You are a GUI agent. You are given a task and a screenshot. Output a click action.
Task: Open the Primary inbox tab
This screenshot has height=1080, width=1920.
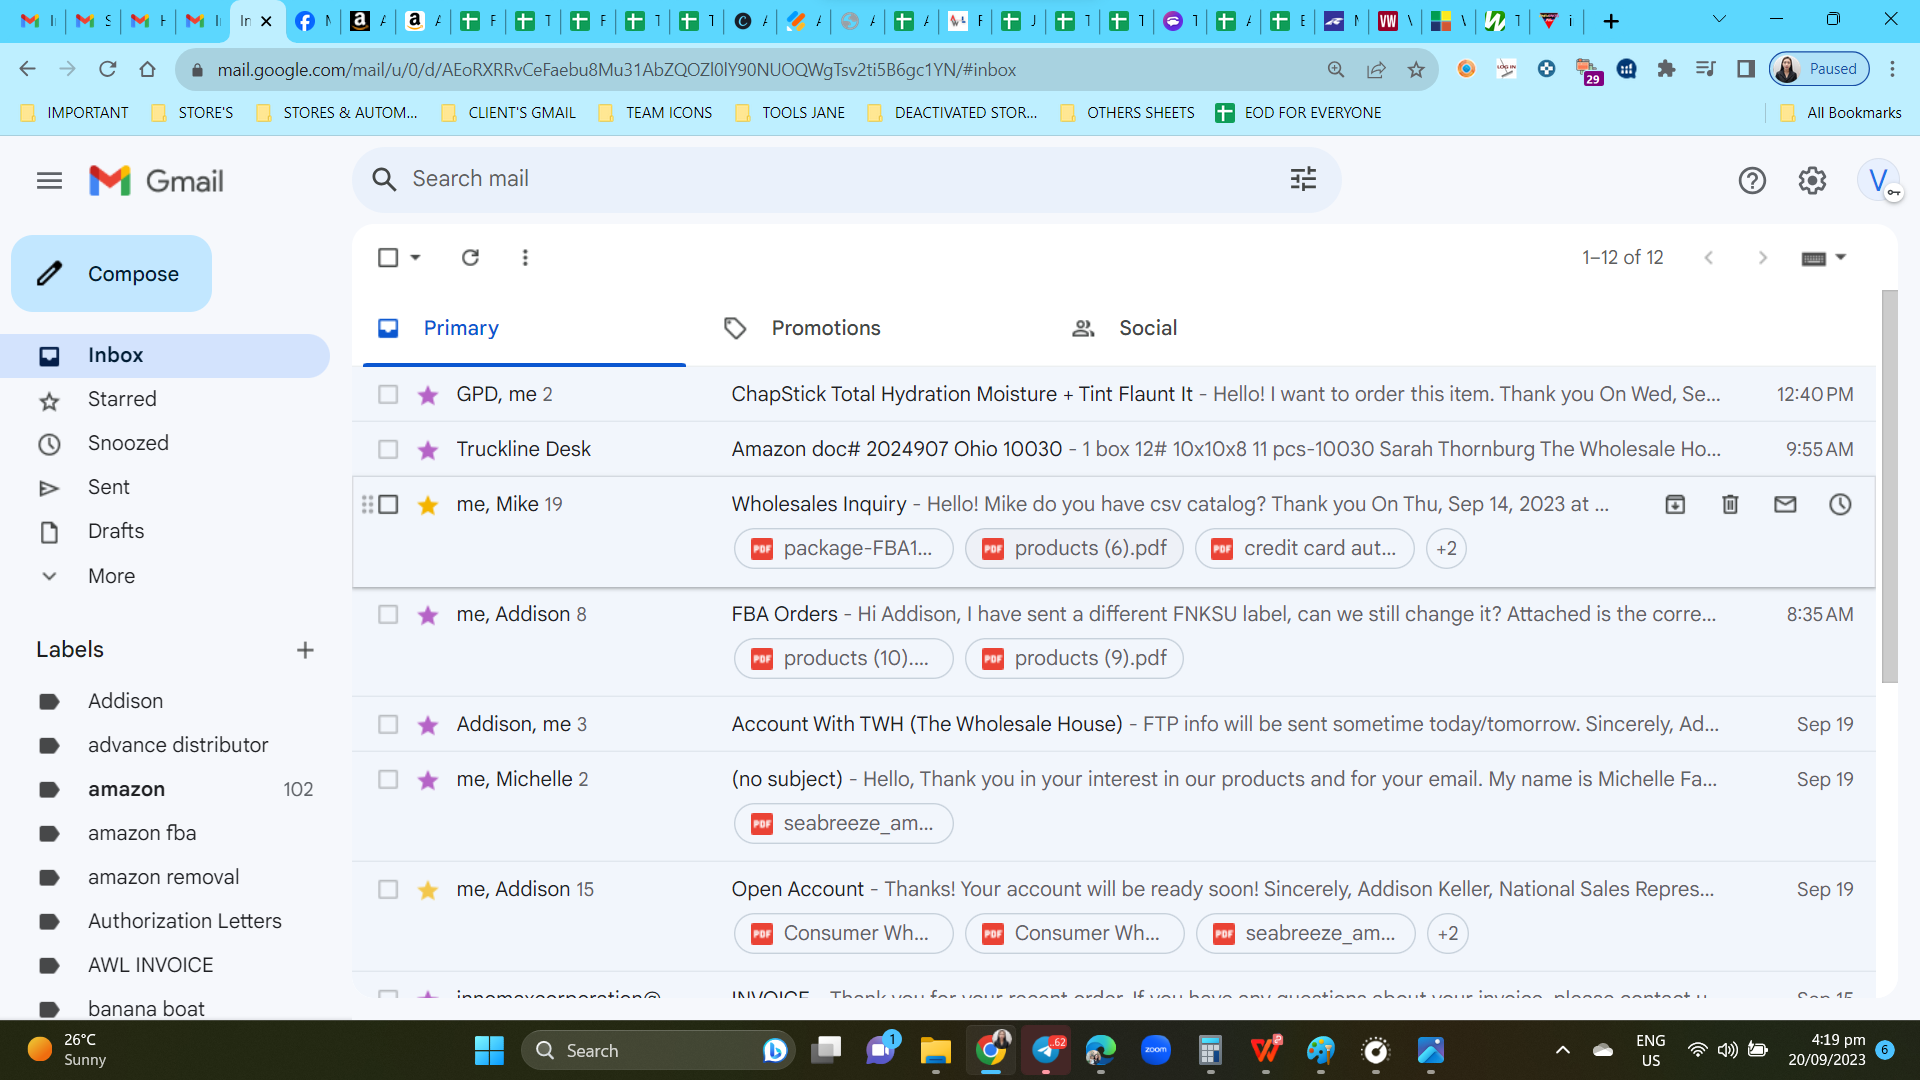click(x=524, y=328)
